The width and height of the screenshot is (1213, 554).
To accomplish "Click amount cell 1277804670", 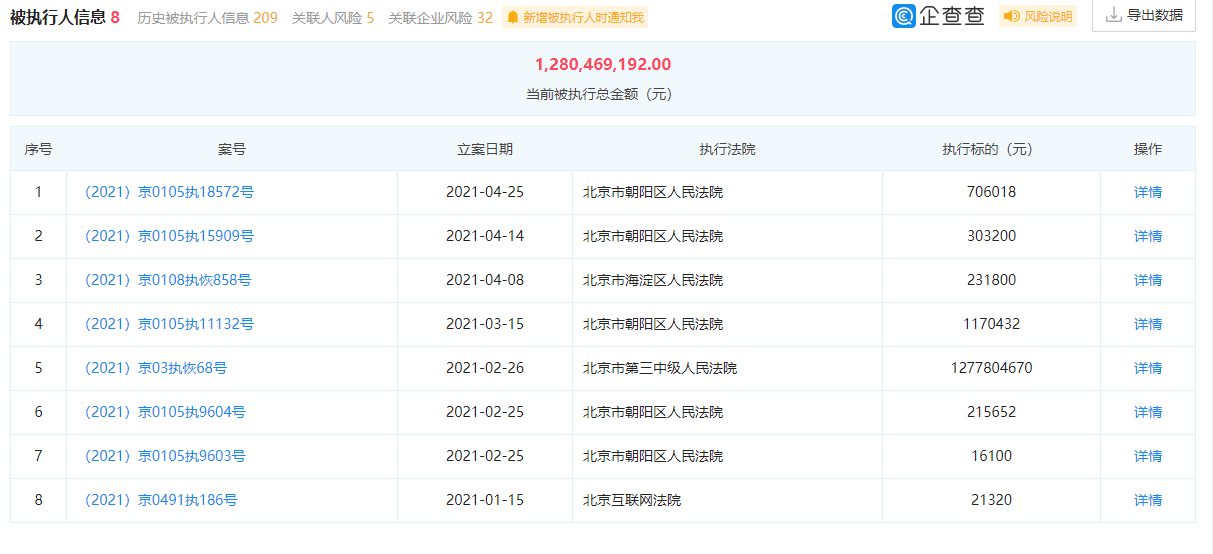I will click(x=991, y=368).
